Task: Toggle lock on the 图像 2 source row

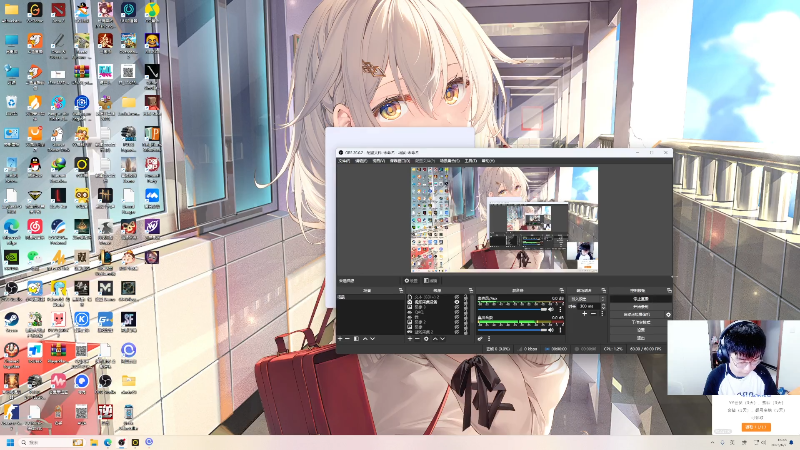Action: pyautogui.click(x=466, y=322)
